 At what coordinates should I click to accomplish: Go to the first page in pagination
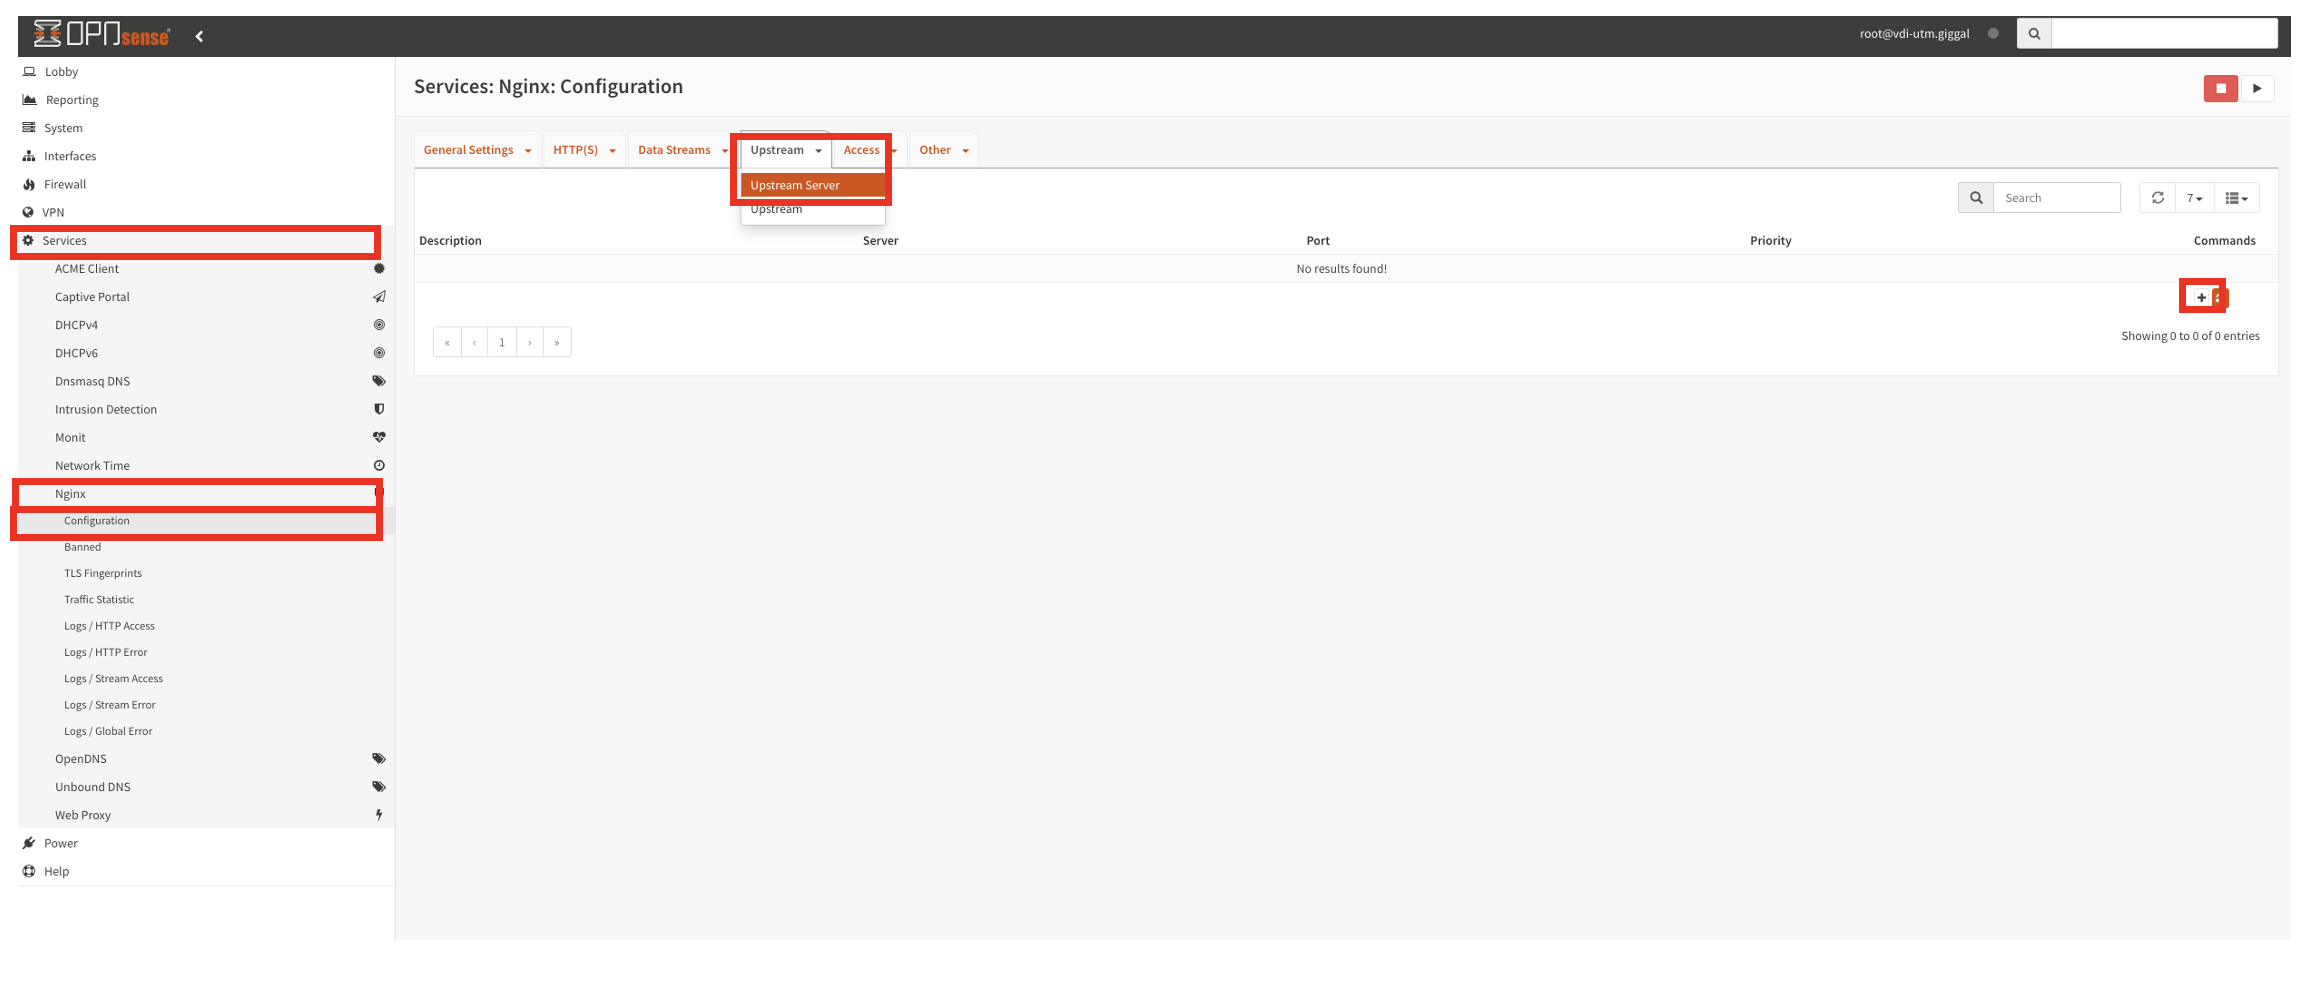click(447, 342)
